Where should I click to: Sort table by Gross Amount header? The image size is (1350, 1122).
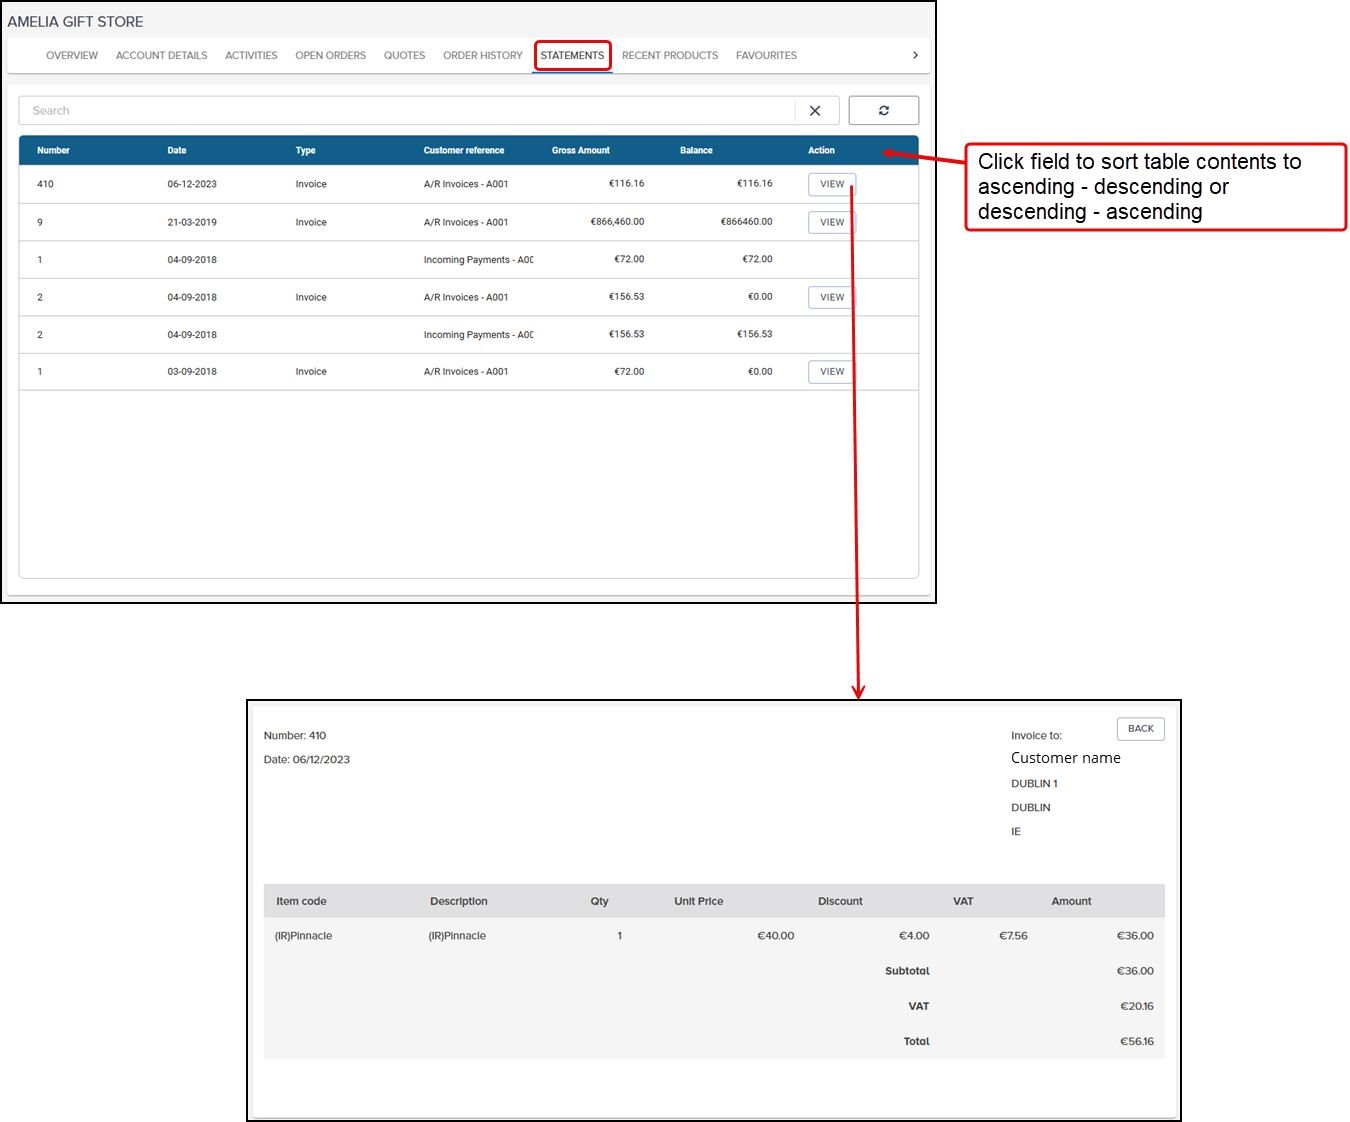point(580,151)
